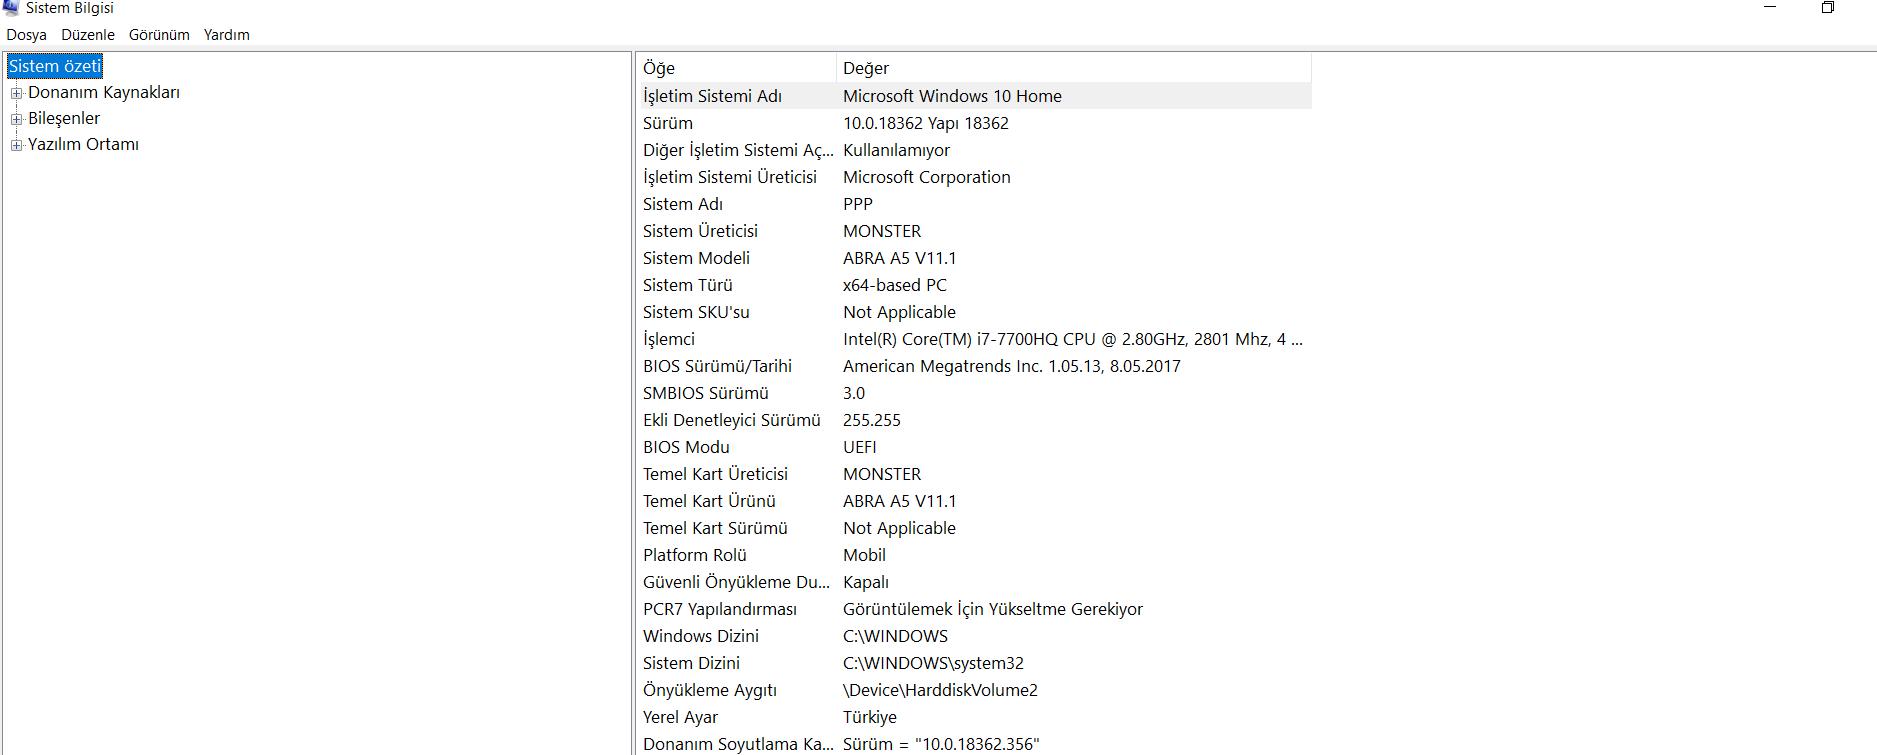The image size is (1877, 755).
Task: Restore down the Sistem Bilgisi window
Action: [x=1827, y=8]
